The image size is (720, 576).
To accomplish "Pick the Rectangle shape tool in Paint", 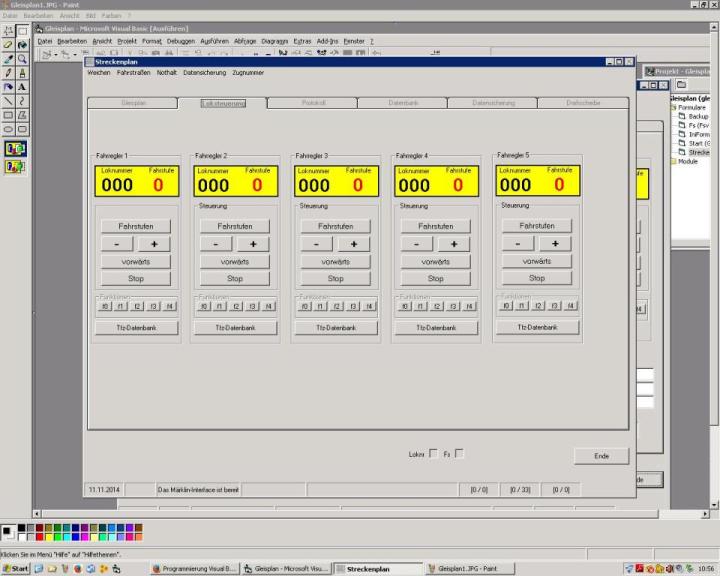I will click(8, 115).
